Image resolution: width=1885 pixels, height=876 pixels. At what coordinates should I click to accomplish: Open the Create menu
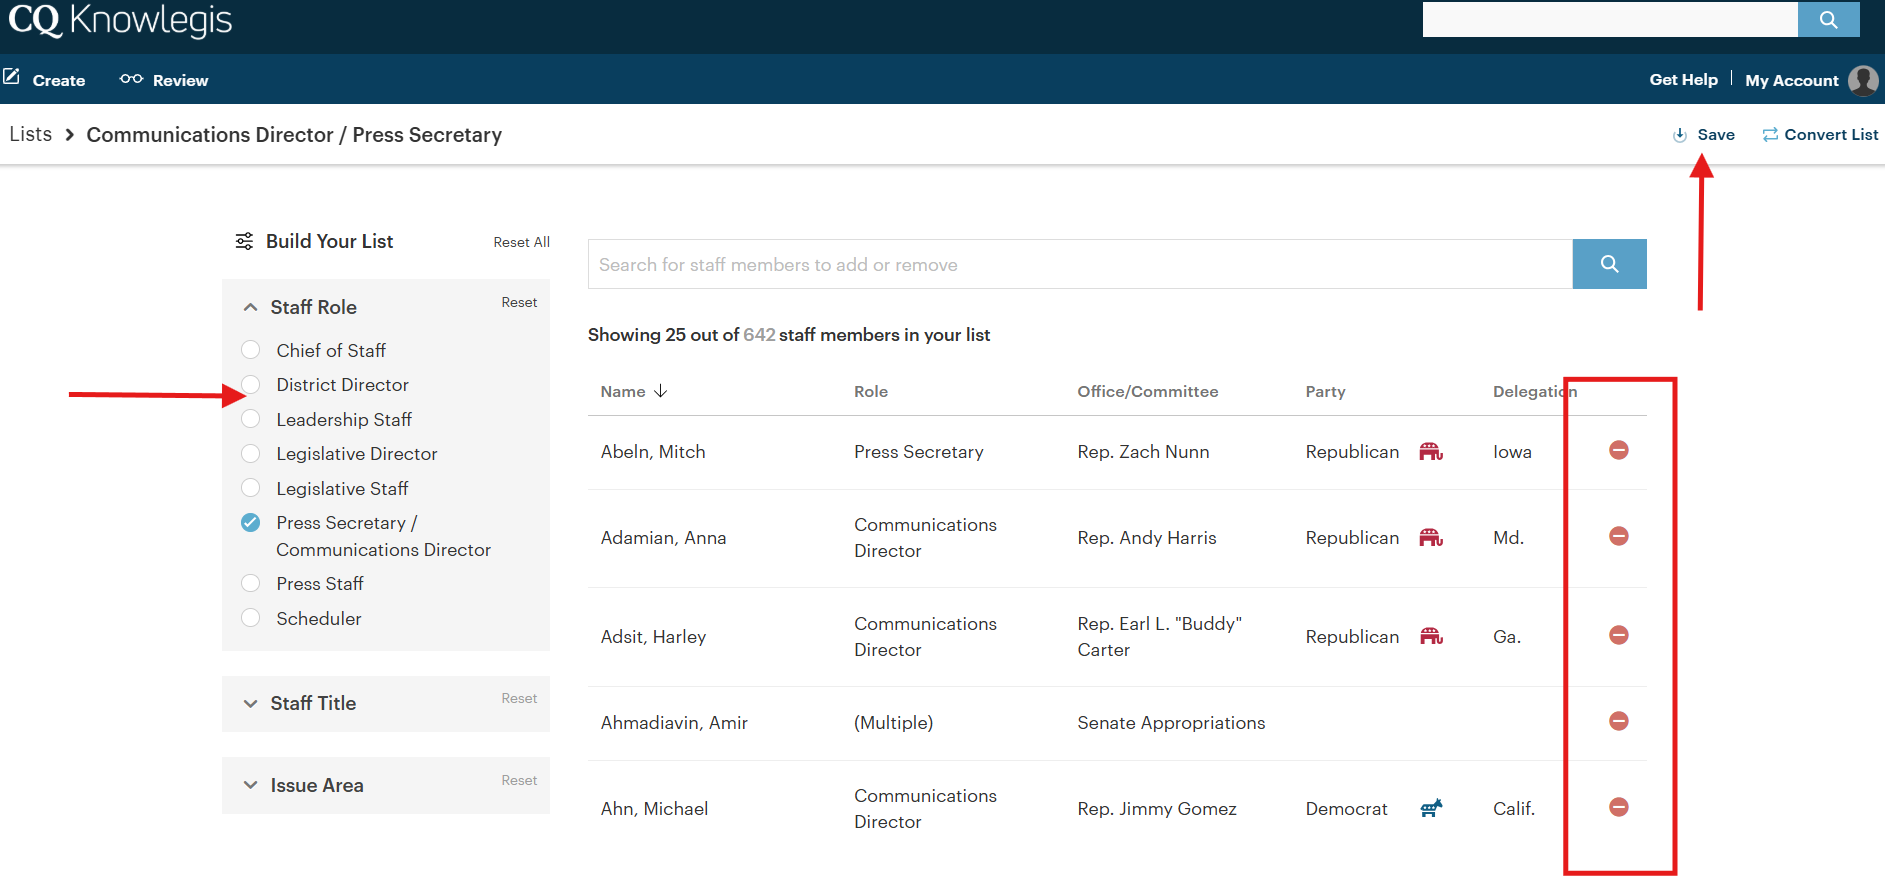point(46,80)
